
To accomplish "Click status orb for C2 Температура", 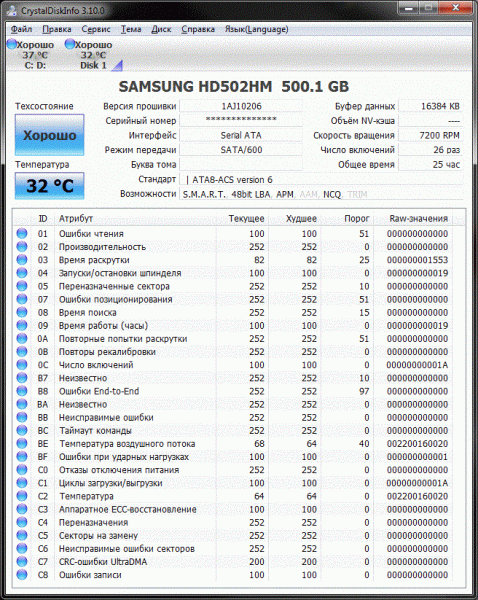I will tap(22, 496).
